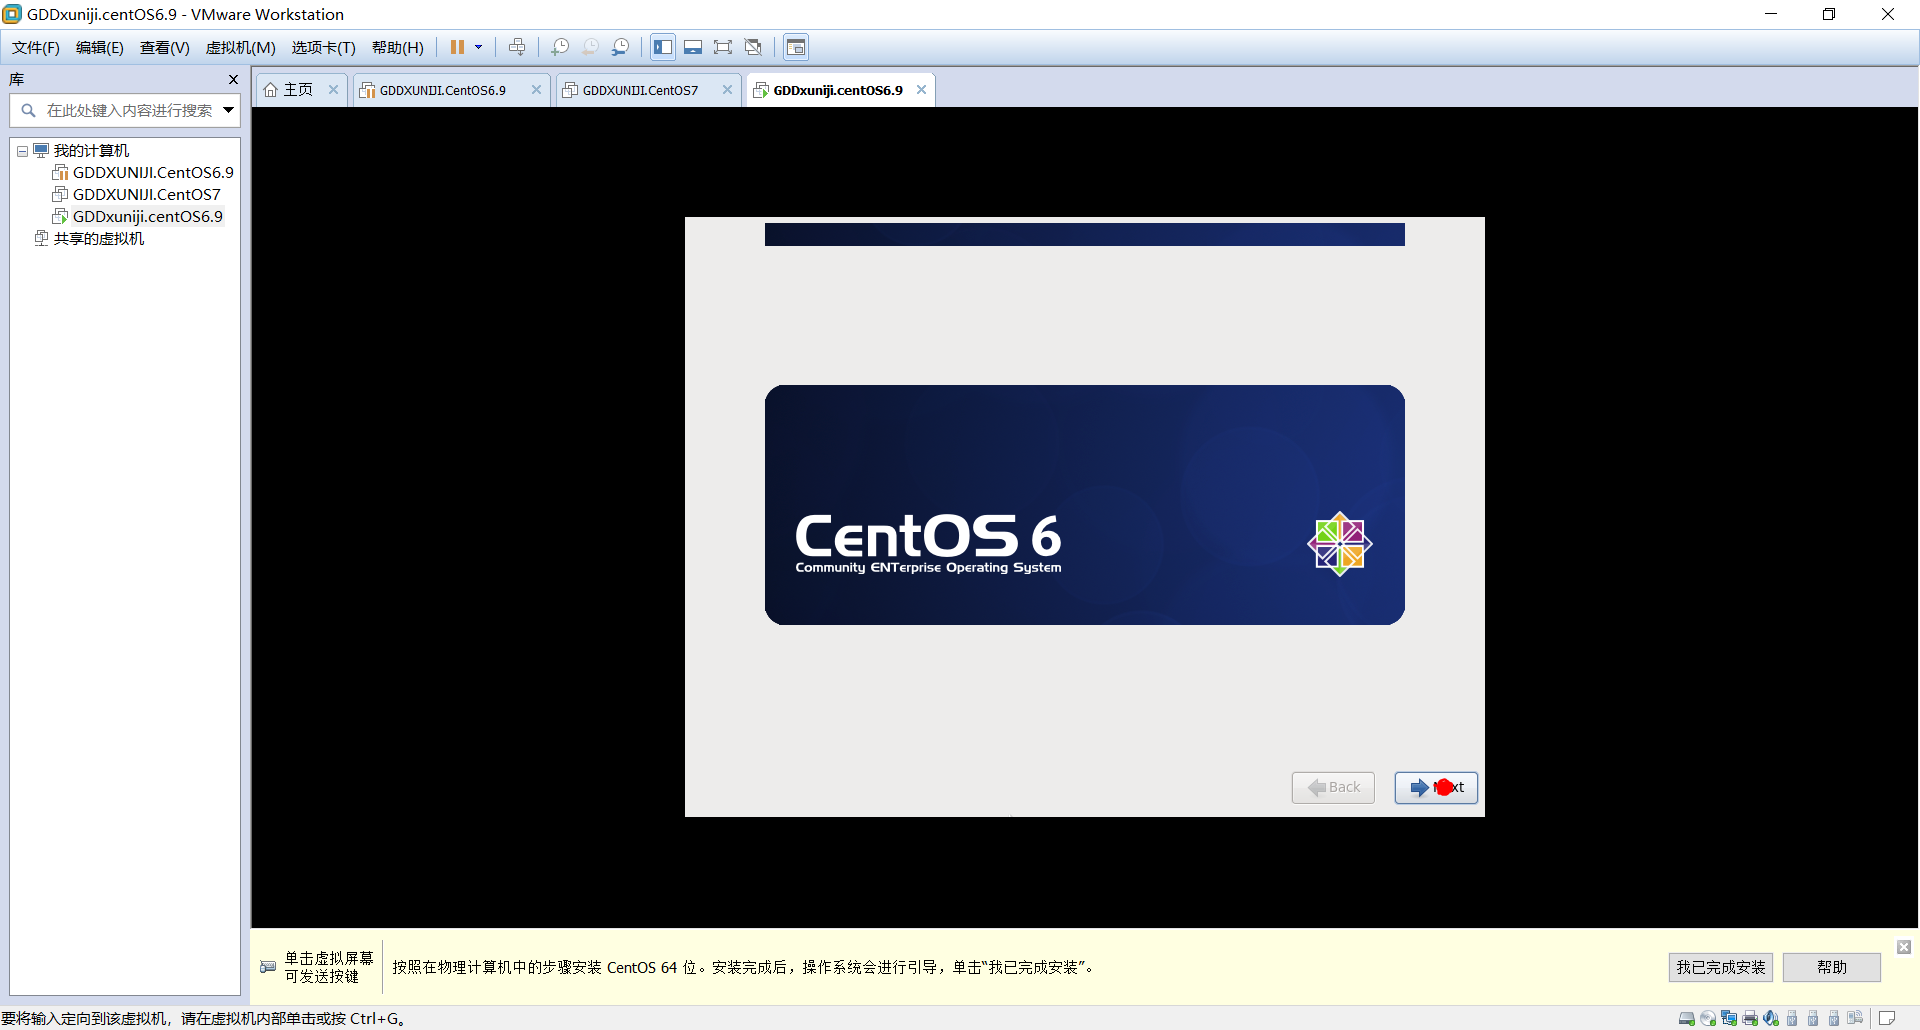Click the Back button in CentOS installer
1920x1030 pixels.
pos(1333,787)
